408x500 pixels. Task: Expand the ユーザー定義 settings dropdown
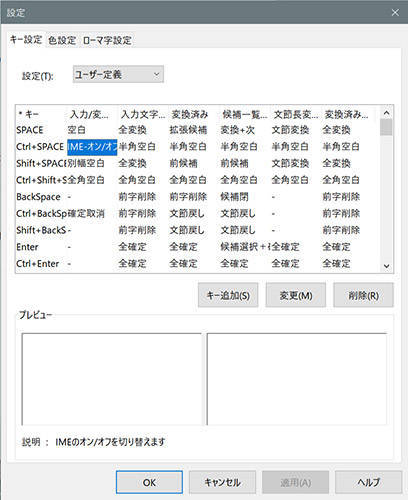(x=118, y=74)
